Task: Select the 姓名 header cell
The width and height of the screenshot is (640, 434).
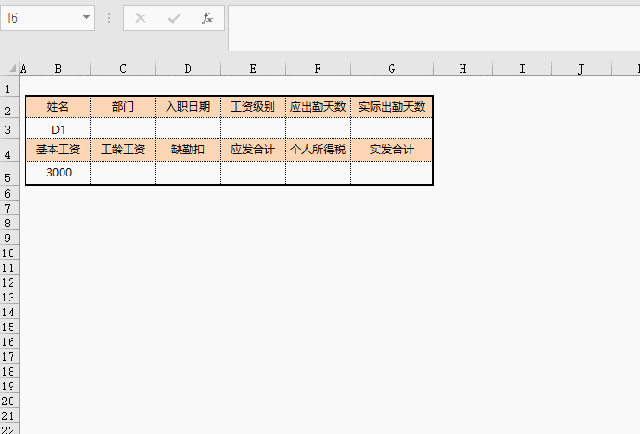Action: (x=58, y=107)
